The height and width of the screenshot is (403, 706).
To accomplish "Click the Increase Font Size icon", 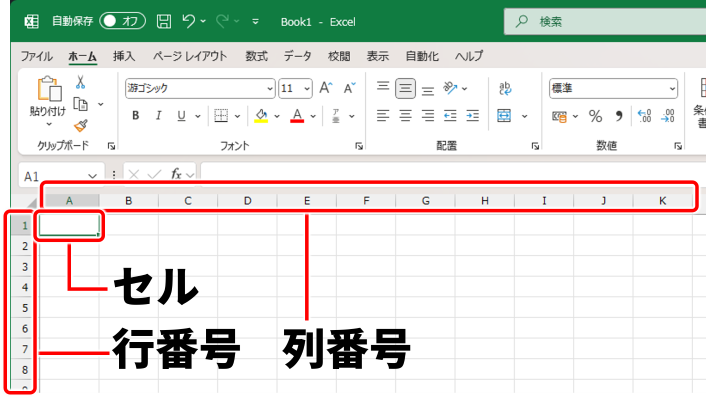I will (326, 88).
